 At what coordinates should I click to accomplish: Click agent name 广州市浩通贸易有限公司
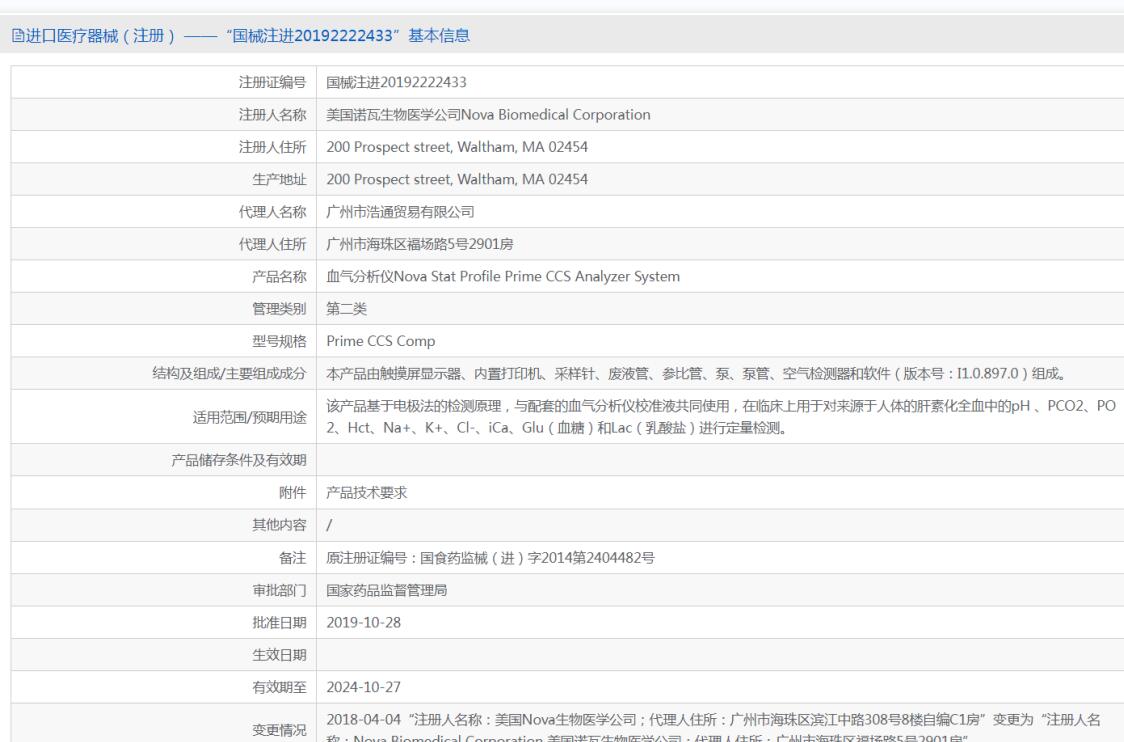(400, 212)
